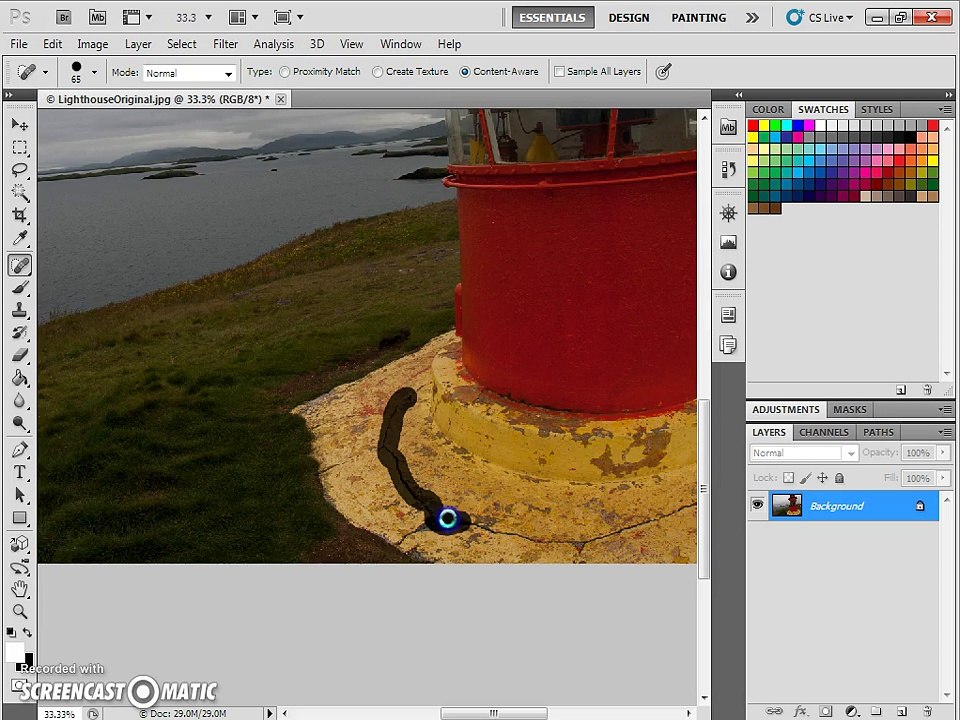Select the Eraser tool
This screenshot has height=720, width=960.
click(20, 354)
